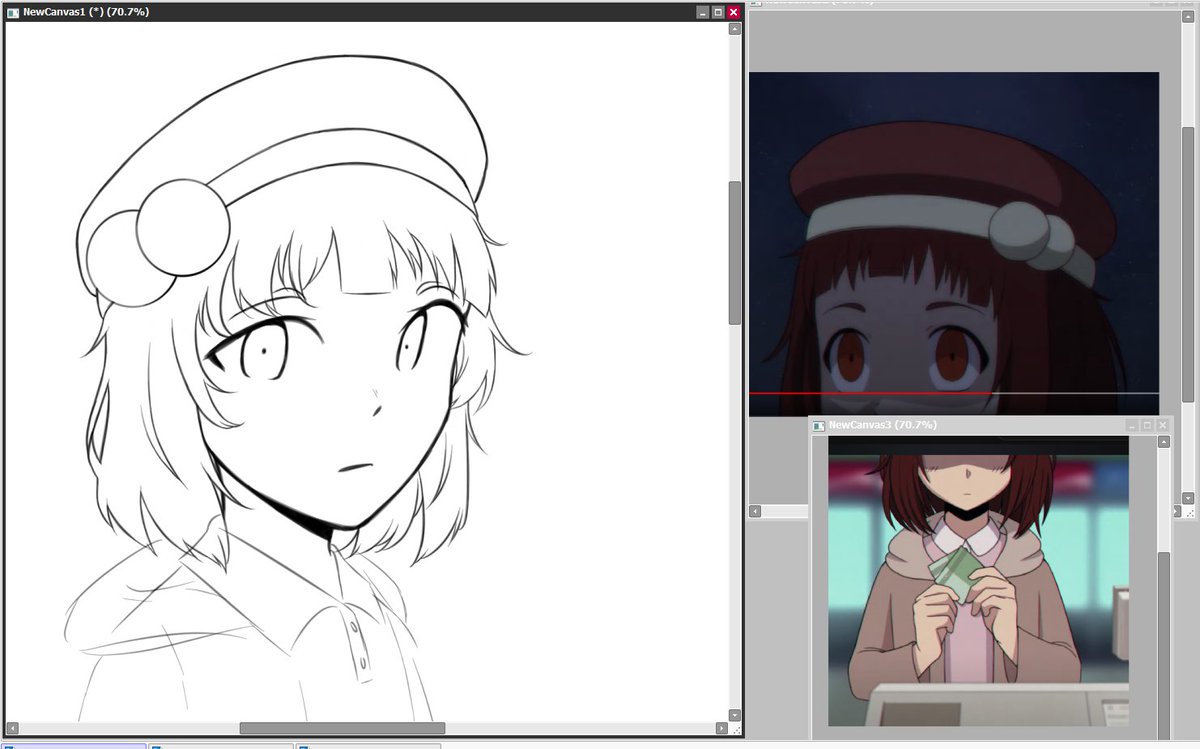Screen dimensions: 1200x749
Task: Minimize the NewCanvas1 window
Action: pos(703,12)
